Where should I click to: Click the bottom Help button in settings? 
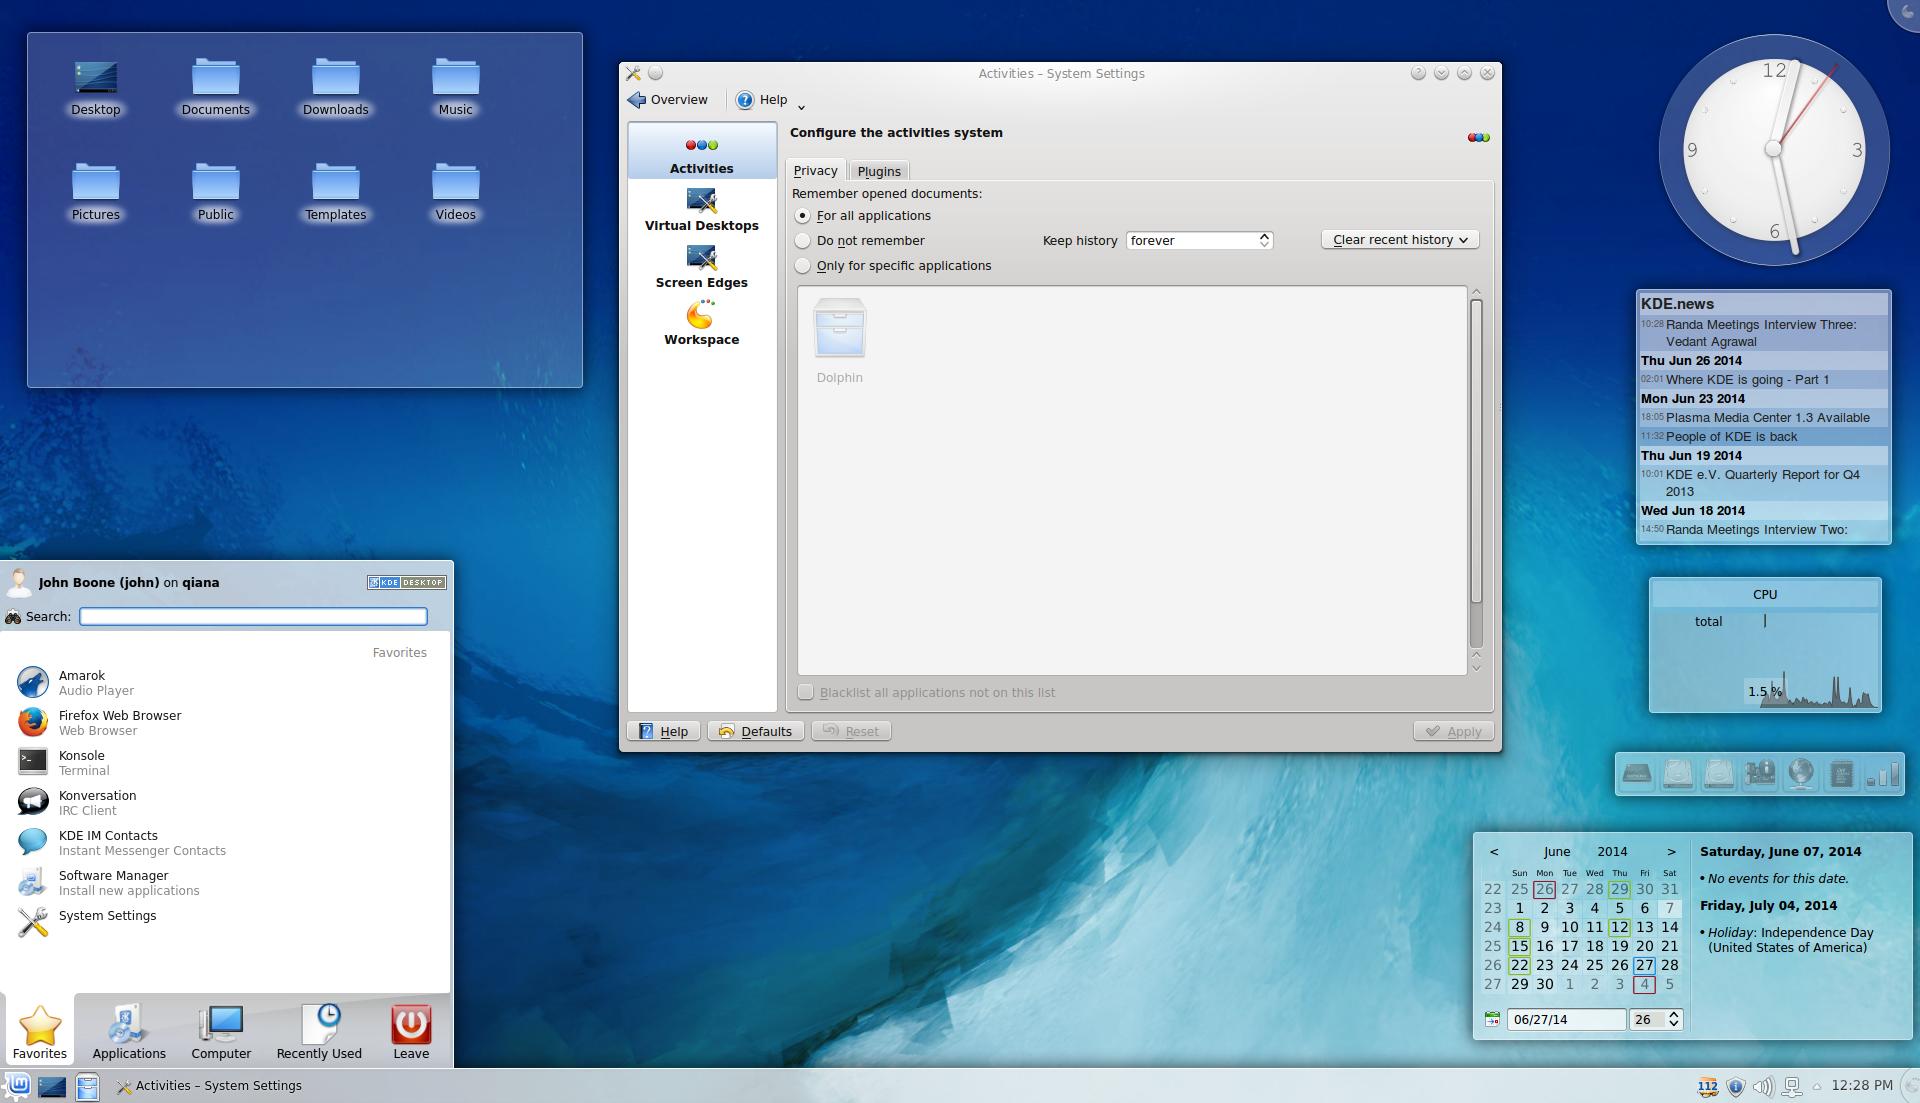coord(664,731)
